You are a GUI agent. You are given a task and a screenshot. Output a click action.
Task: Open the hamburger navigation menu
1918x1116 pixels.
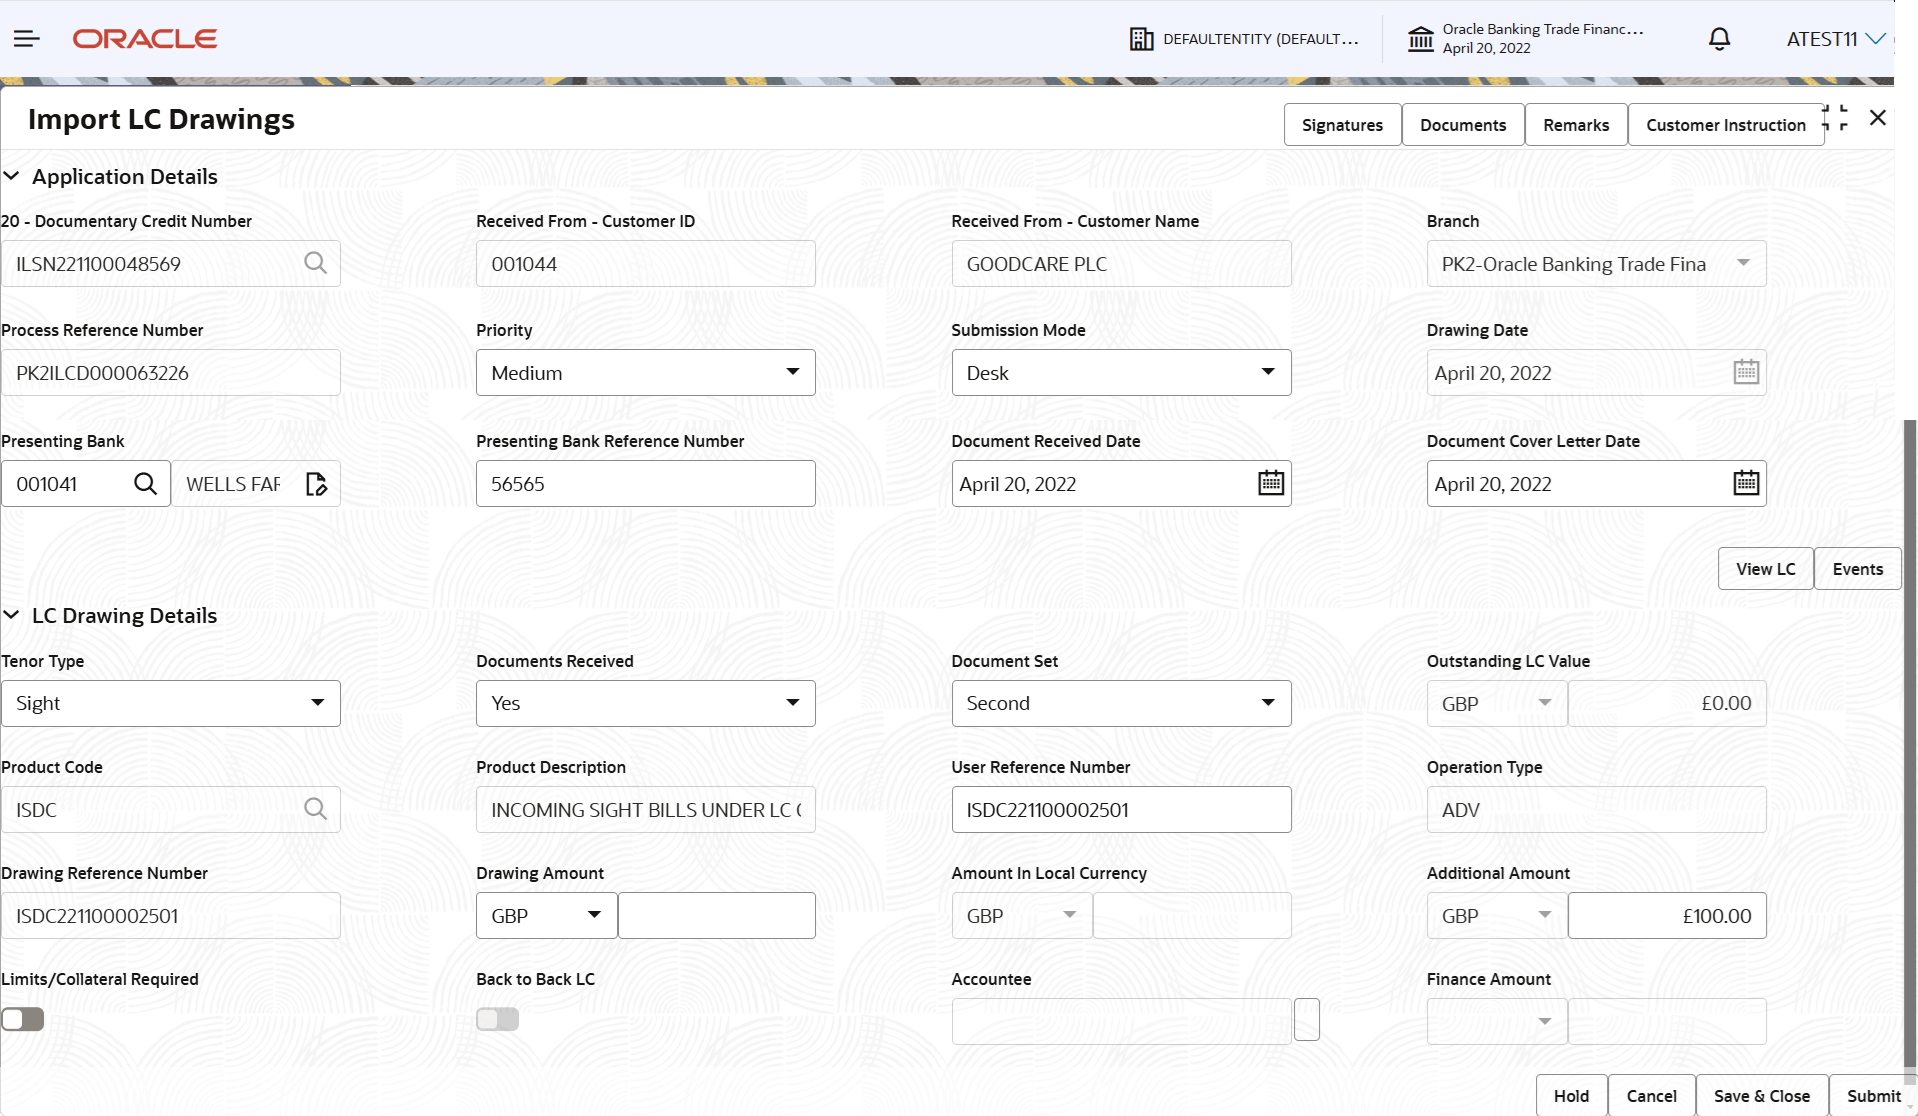(26, 38)
